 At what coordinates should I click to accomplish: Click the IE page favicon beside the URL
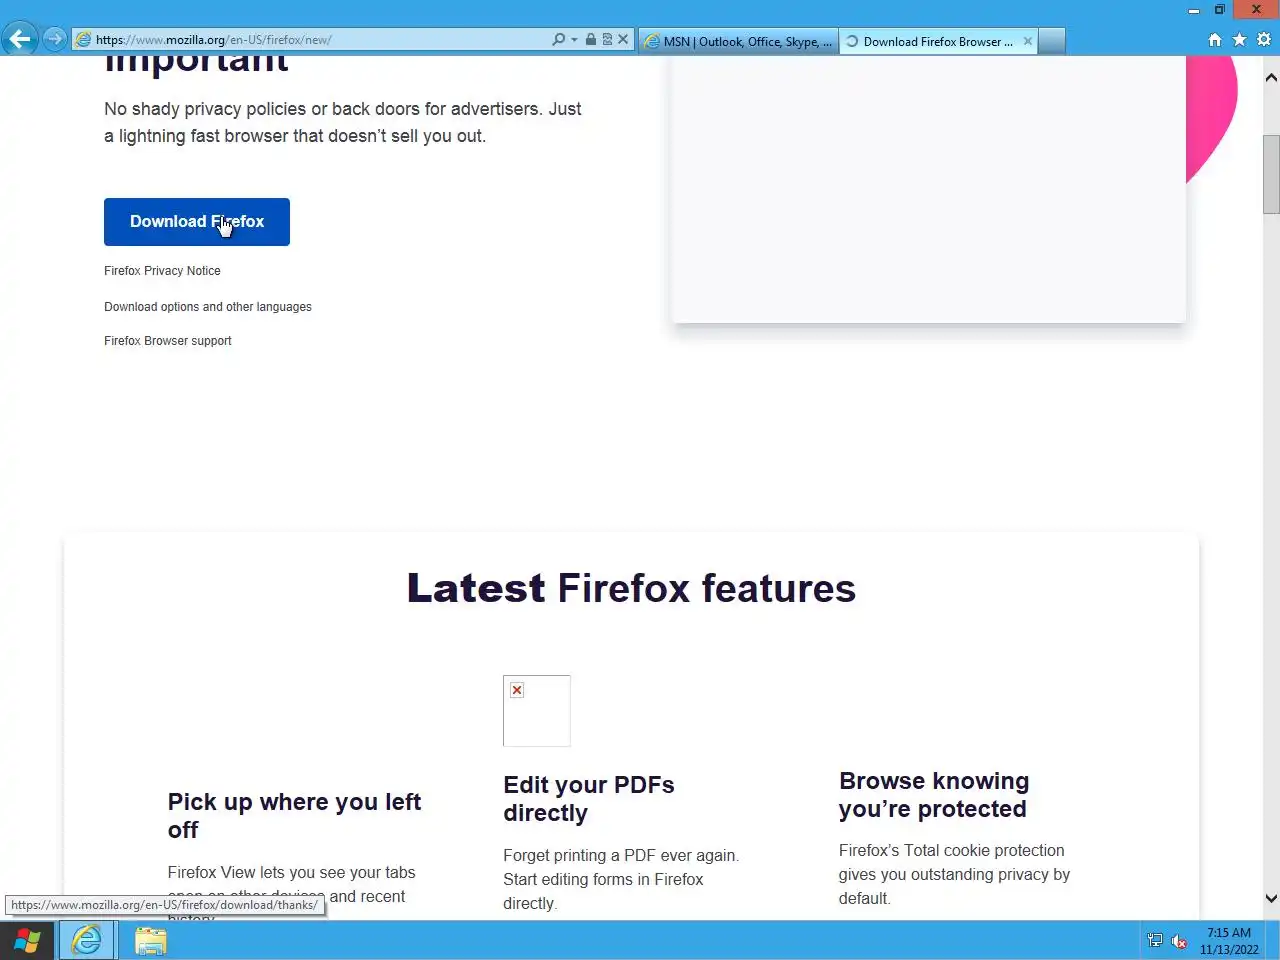pyautogui.click(x=84, y=40)
